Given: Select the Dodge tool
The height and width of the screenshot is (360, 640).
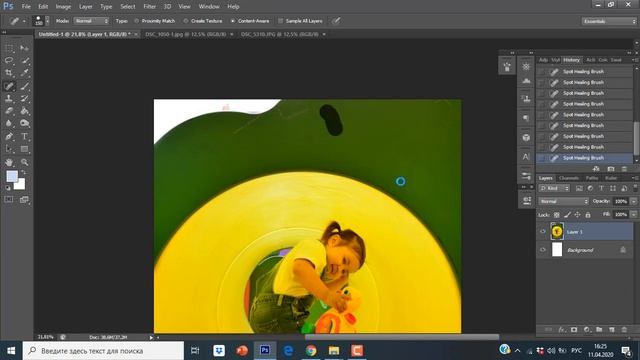Looking at the screenshot, I should 24,123.
